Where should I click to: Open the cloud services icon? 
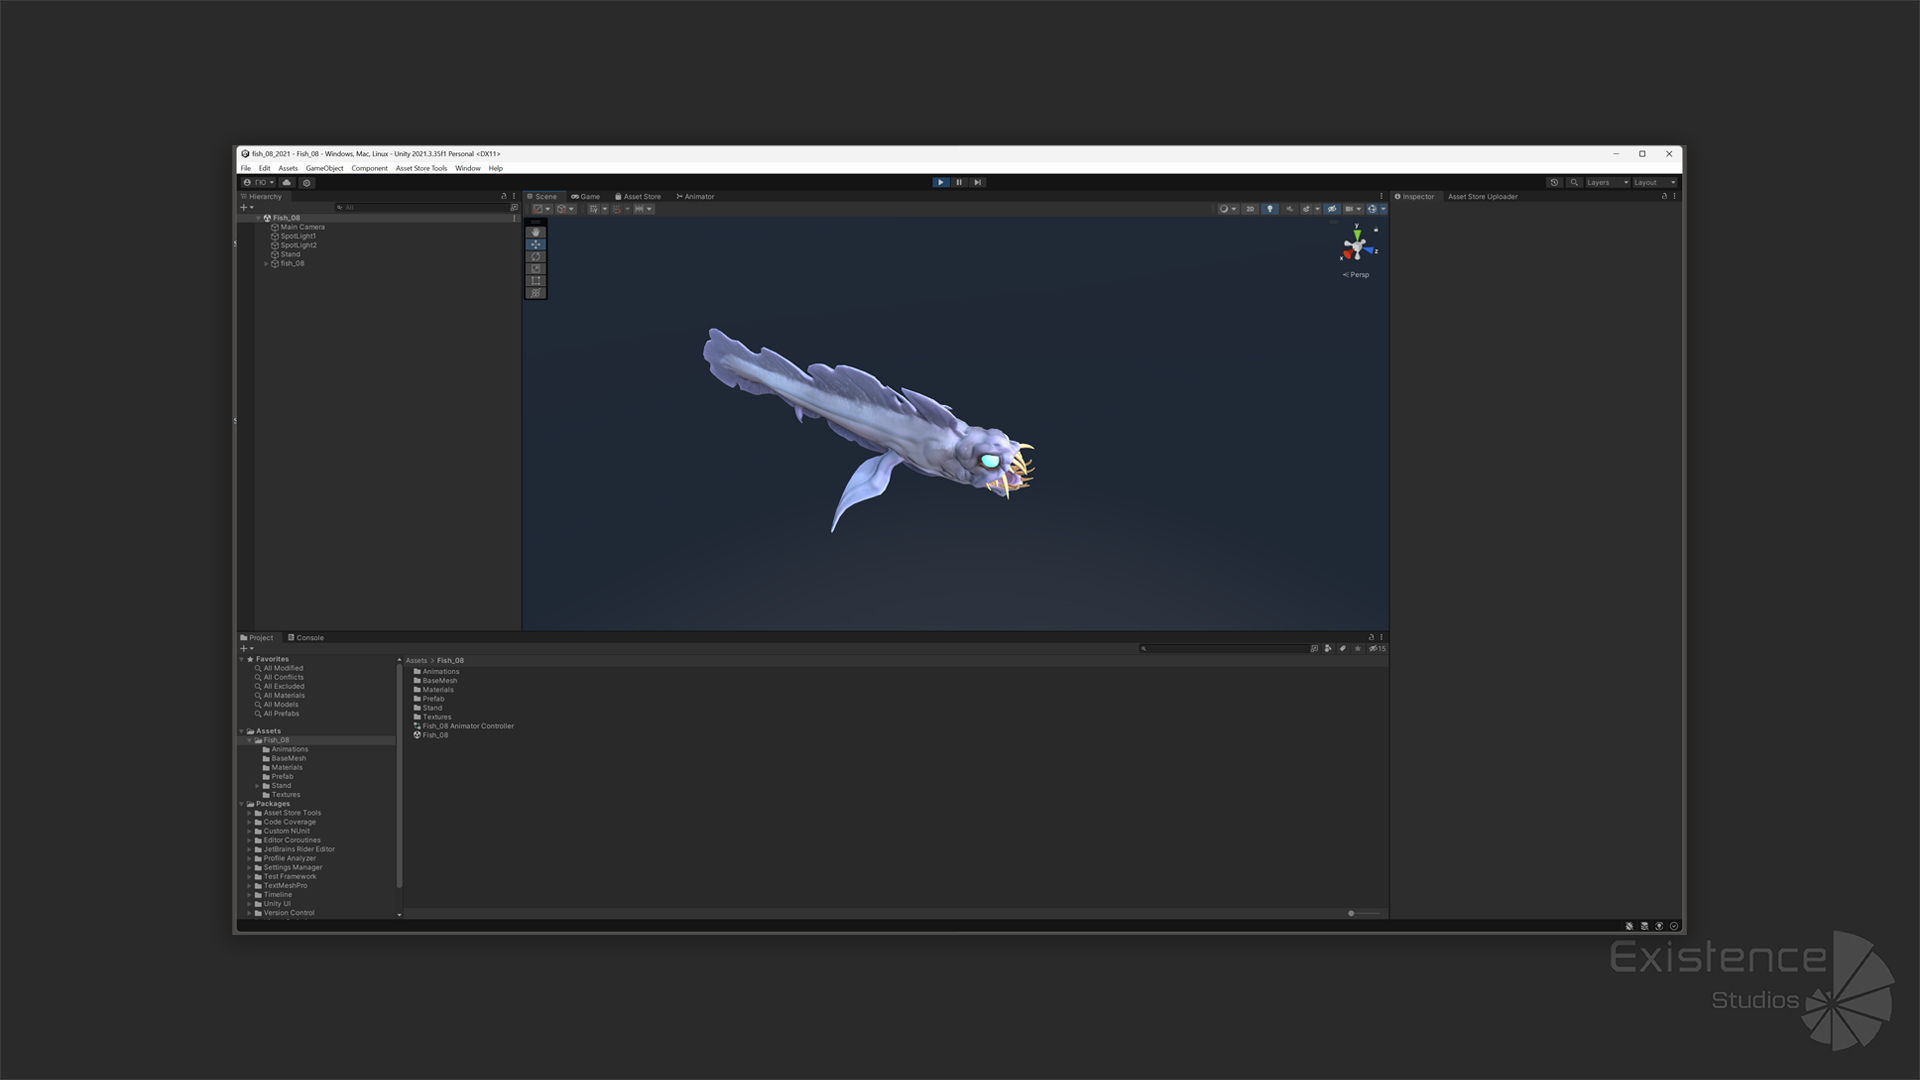287,183
